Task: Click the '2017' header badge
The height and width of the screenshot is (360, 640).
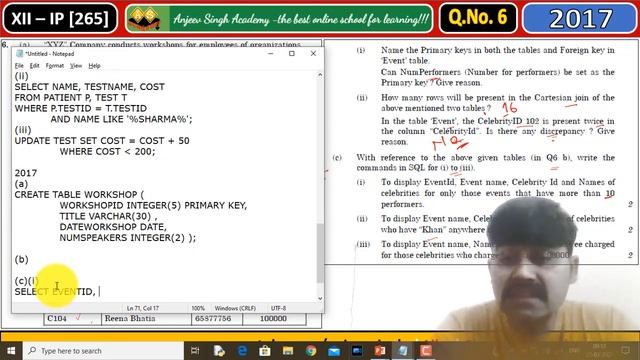Action: [x=580, y=19]
